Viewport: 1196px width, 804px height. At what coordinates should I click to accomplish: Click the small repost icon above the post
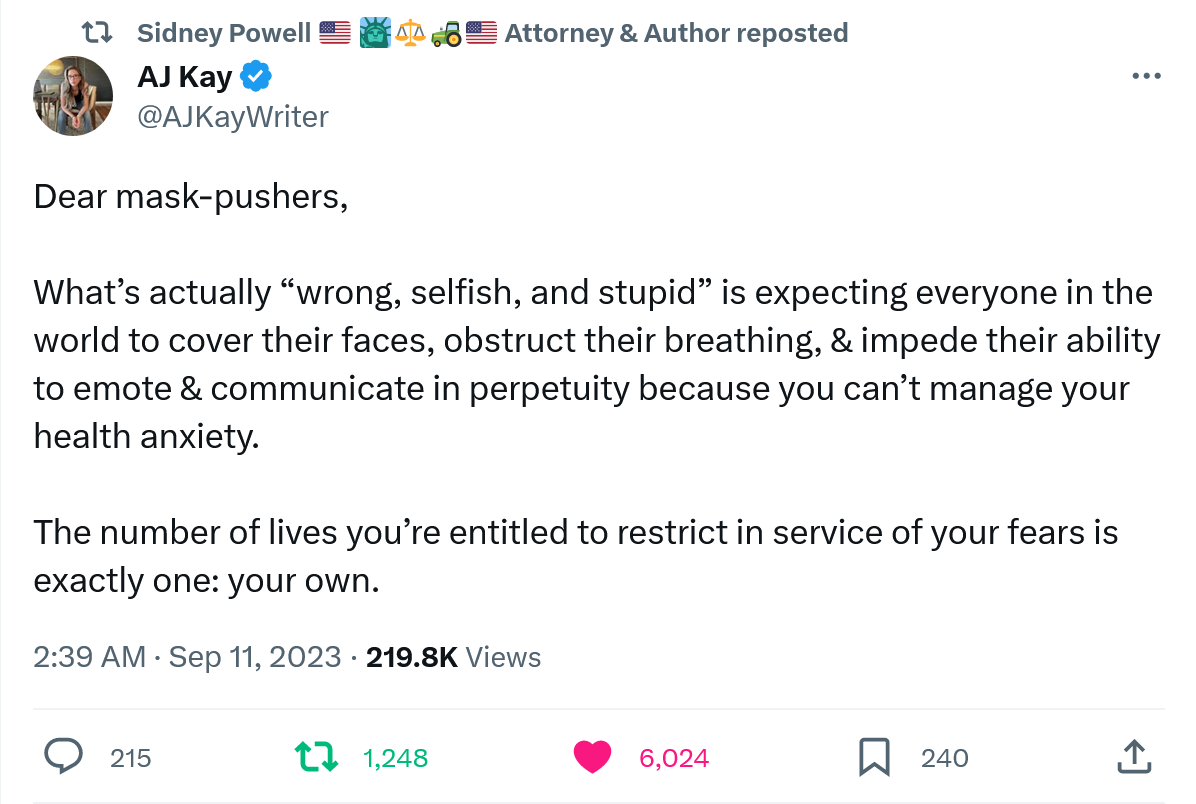click(96, 33)
